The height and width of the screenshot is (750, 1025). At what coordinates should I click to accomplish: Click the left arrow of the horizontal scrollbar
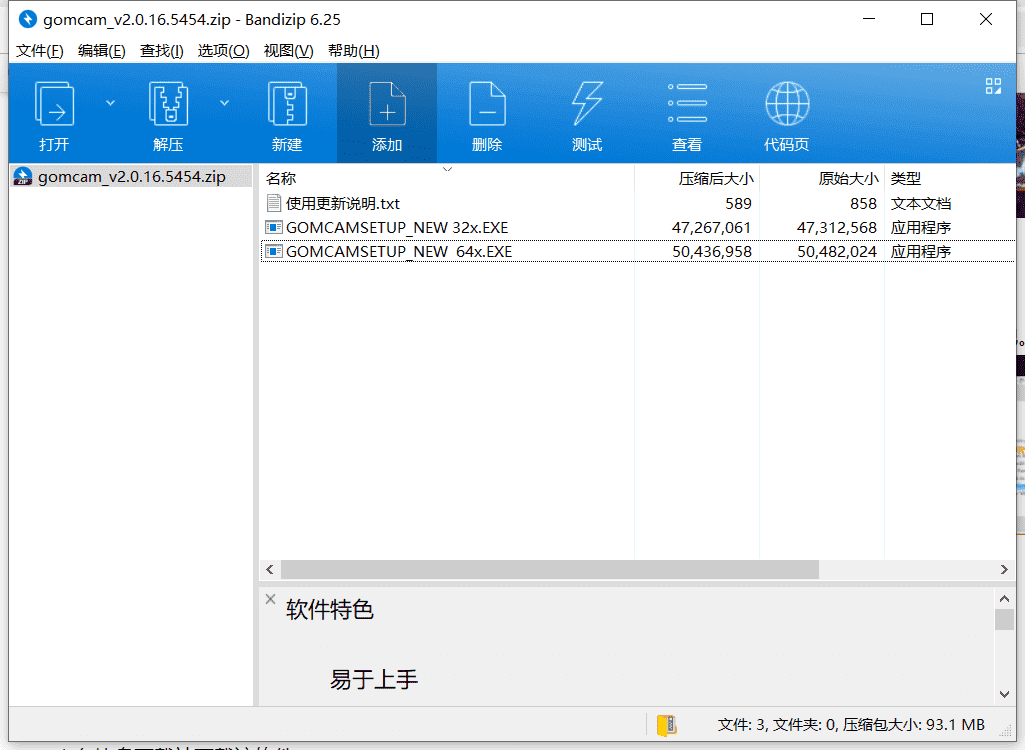coord(270,570)
